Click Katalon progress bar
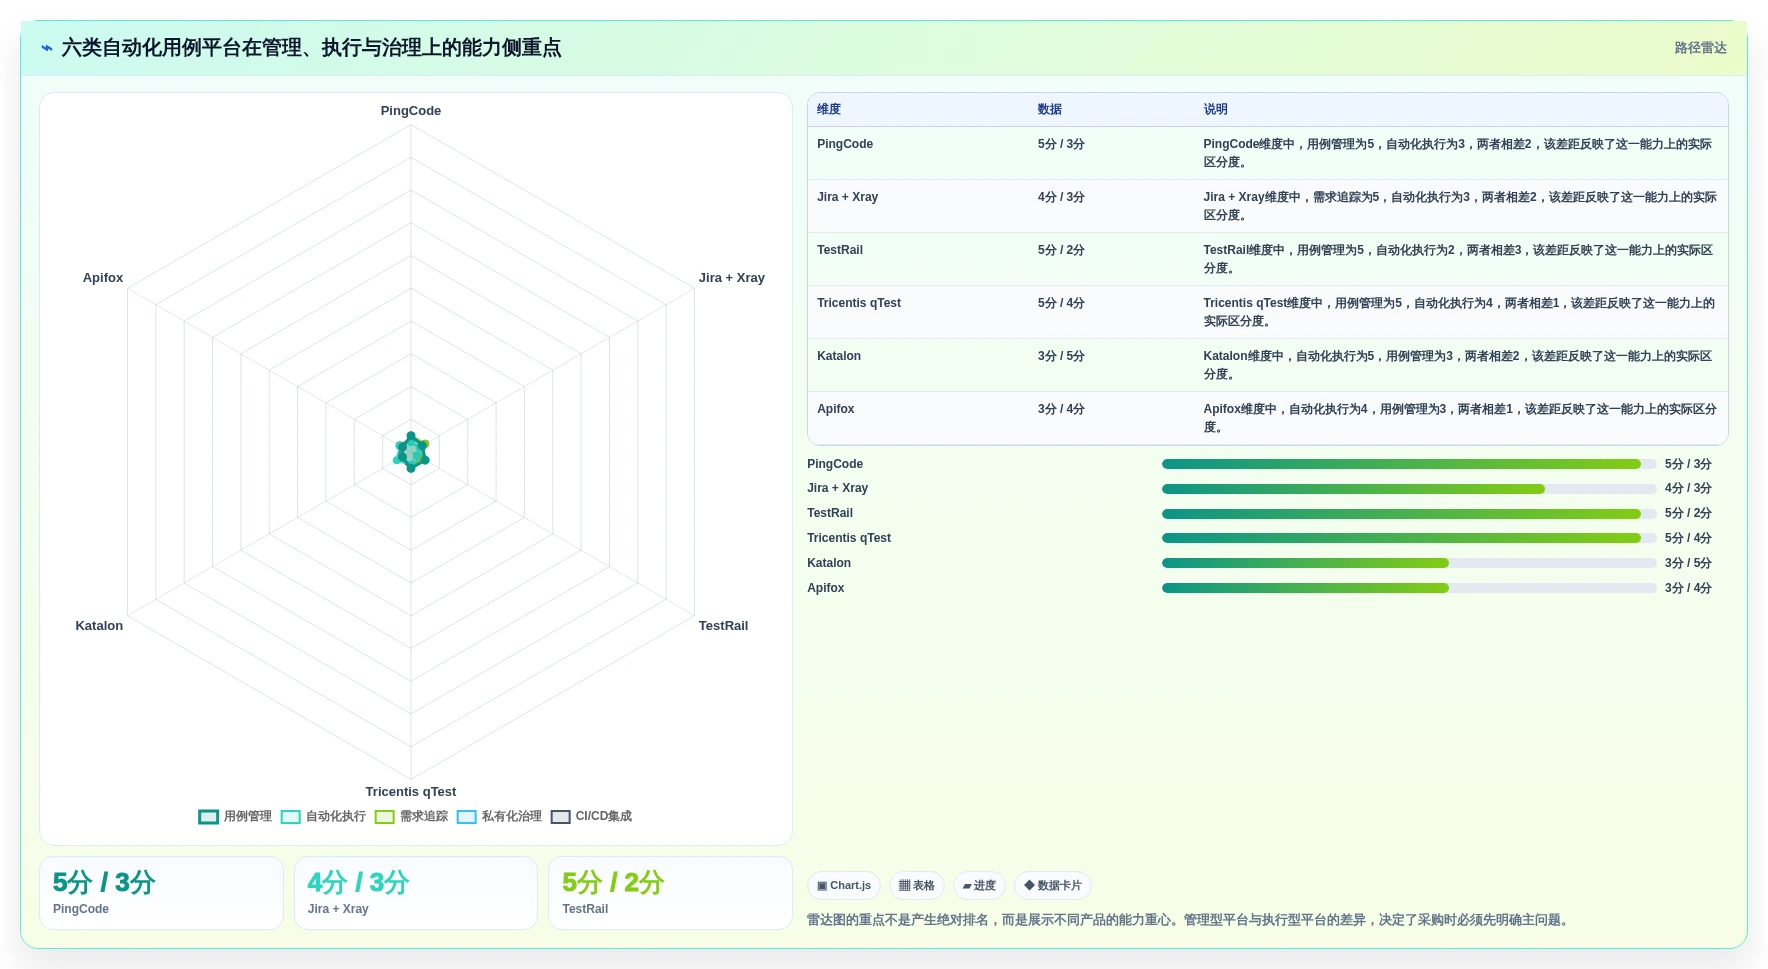Viewport: 1768px width, 969px height. 1409,563
